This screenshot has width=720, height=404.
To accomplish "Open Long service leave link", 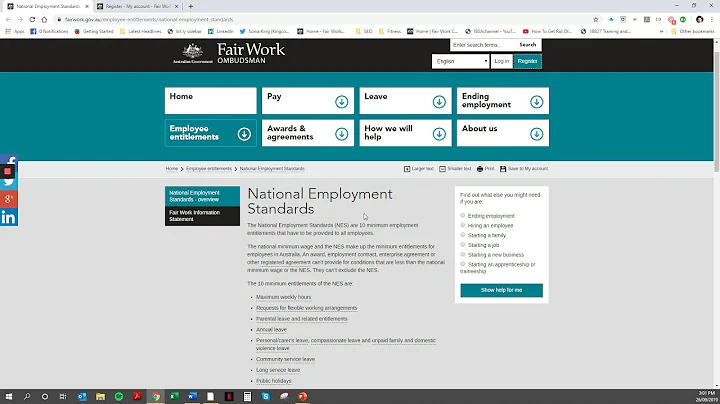I will [x=278, y=370].
